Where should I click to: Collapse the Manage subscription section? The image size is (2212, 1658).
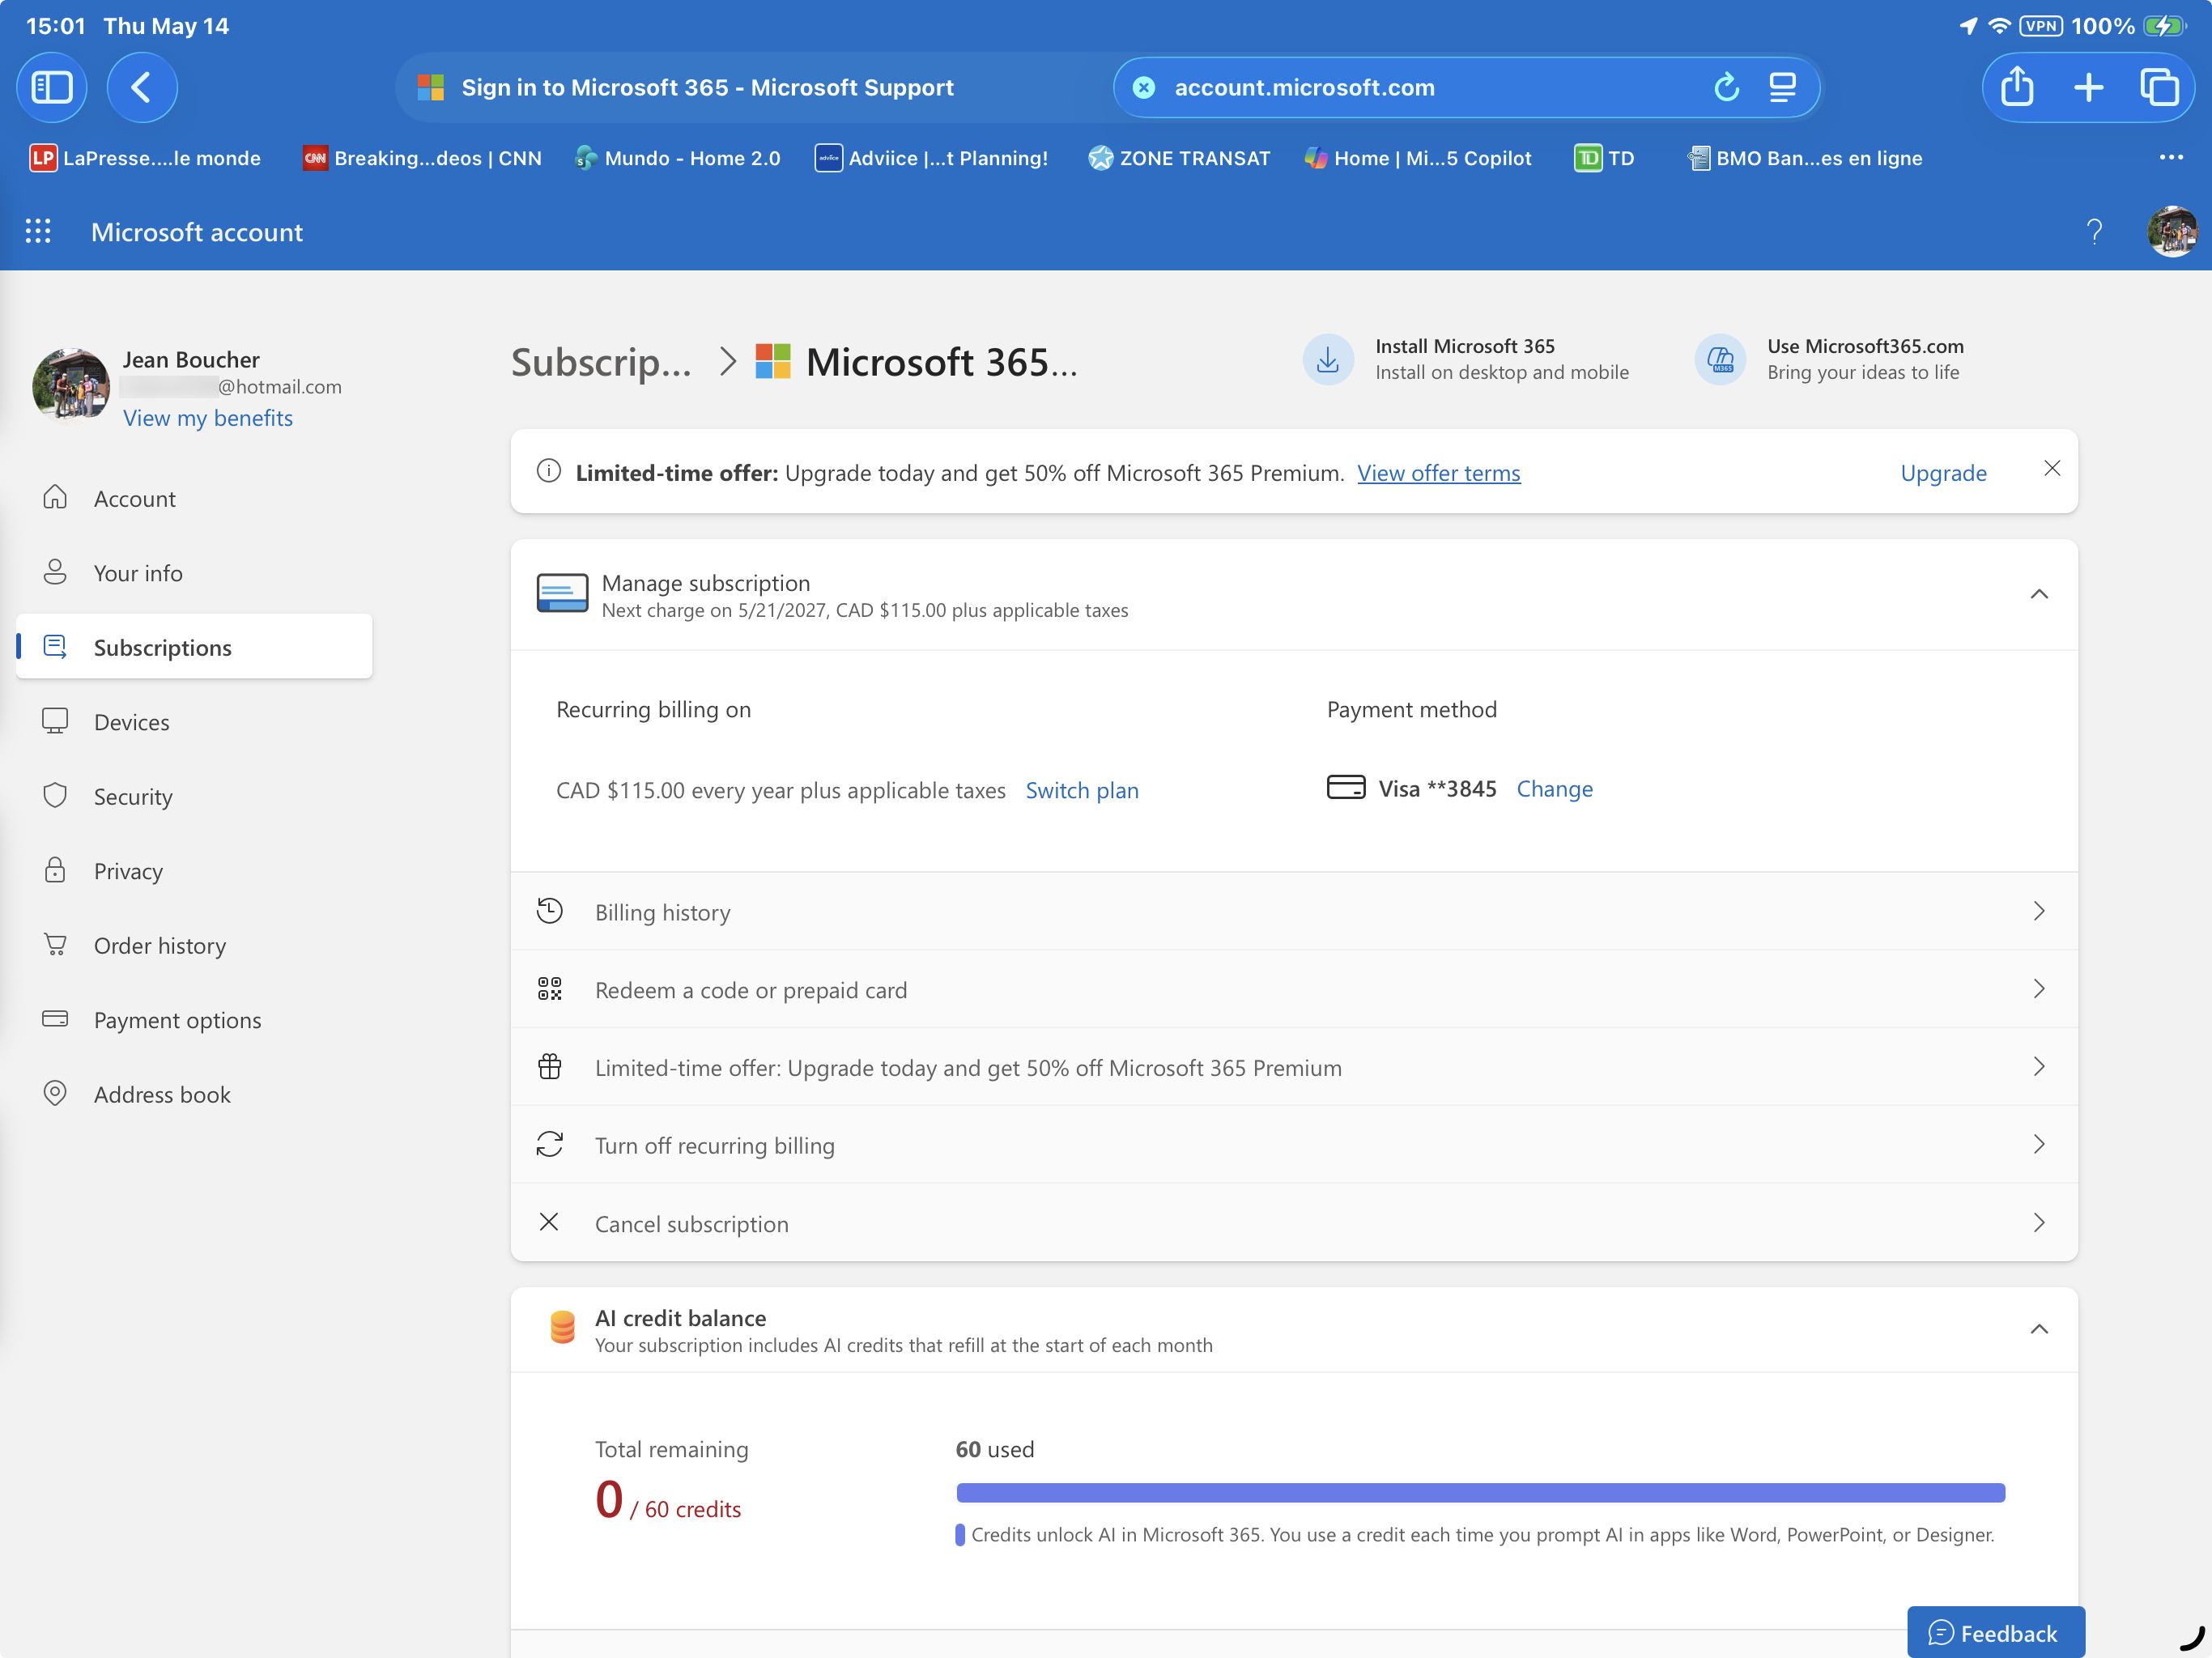click(2039, 595)
